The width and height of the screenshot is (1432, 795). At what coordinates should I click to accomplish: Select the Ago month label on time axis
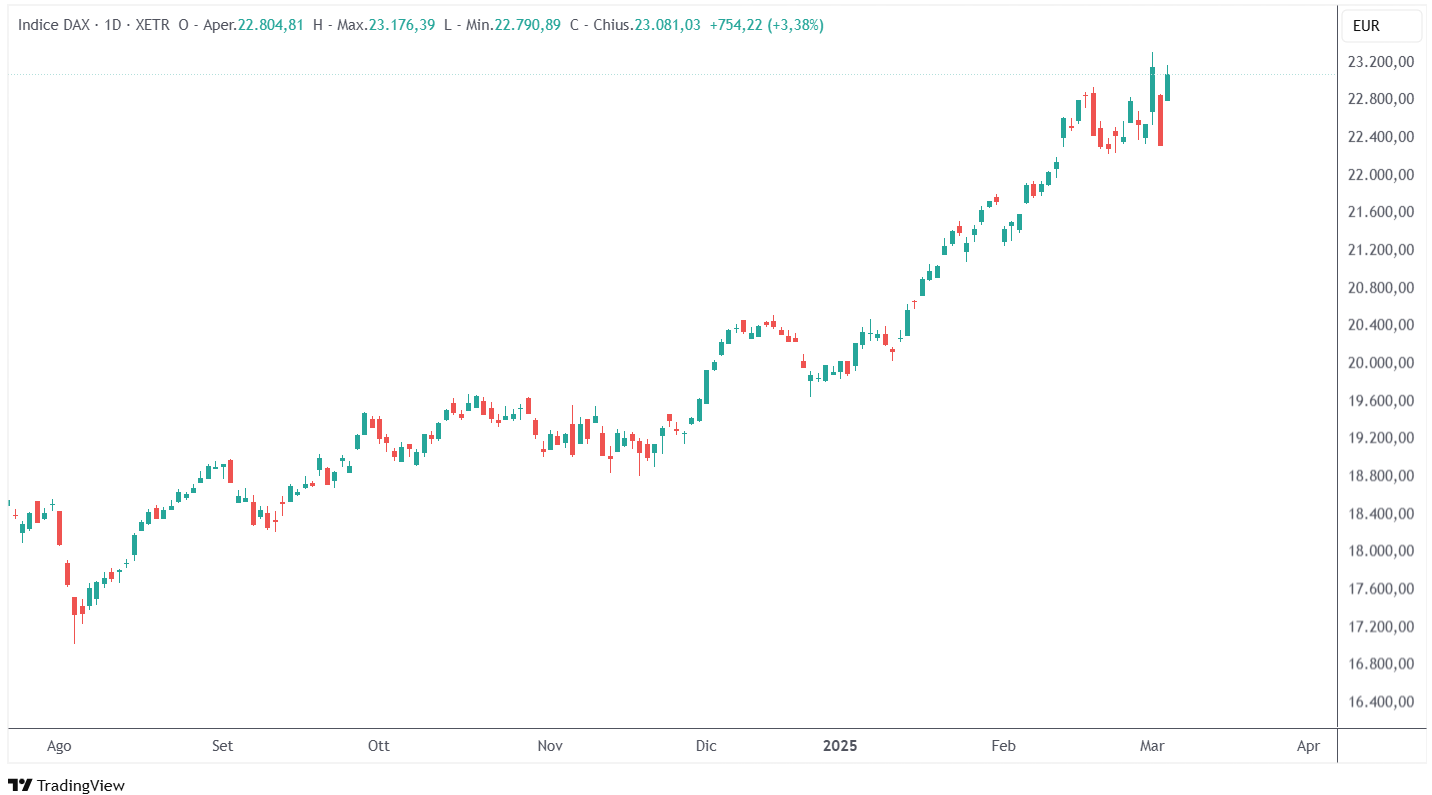pos(59,746)
